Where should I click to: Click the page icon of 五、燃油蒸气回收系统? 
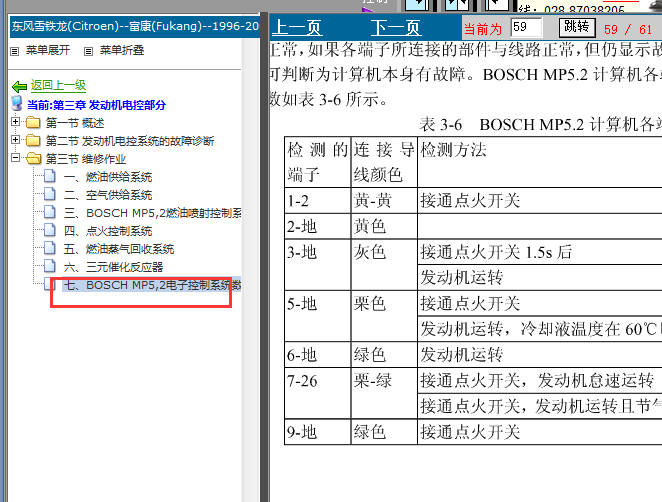[x=50, y=248]
